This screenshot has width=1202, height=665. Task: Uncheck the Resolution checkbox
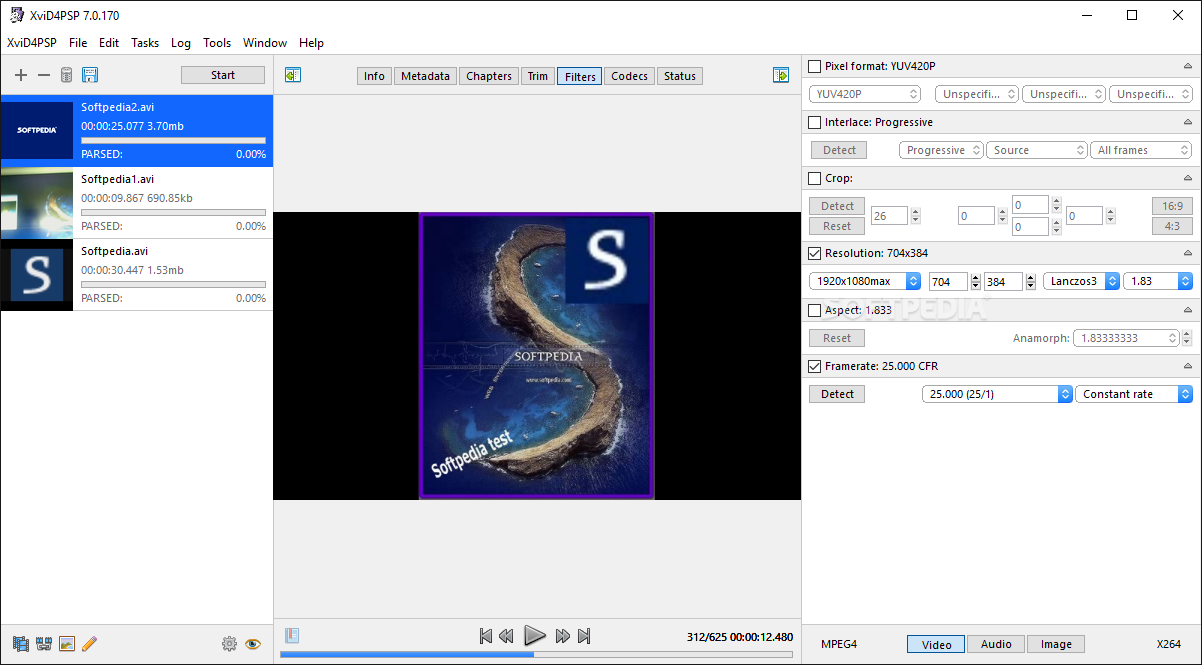[815, 254]
